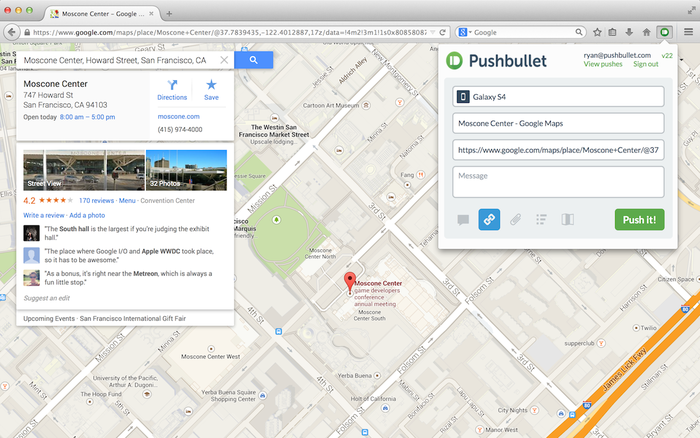Click the phone number (415) 974-4000

click(180, 129)
